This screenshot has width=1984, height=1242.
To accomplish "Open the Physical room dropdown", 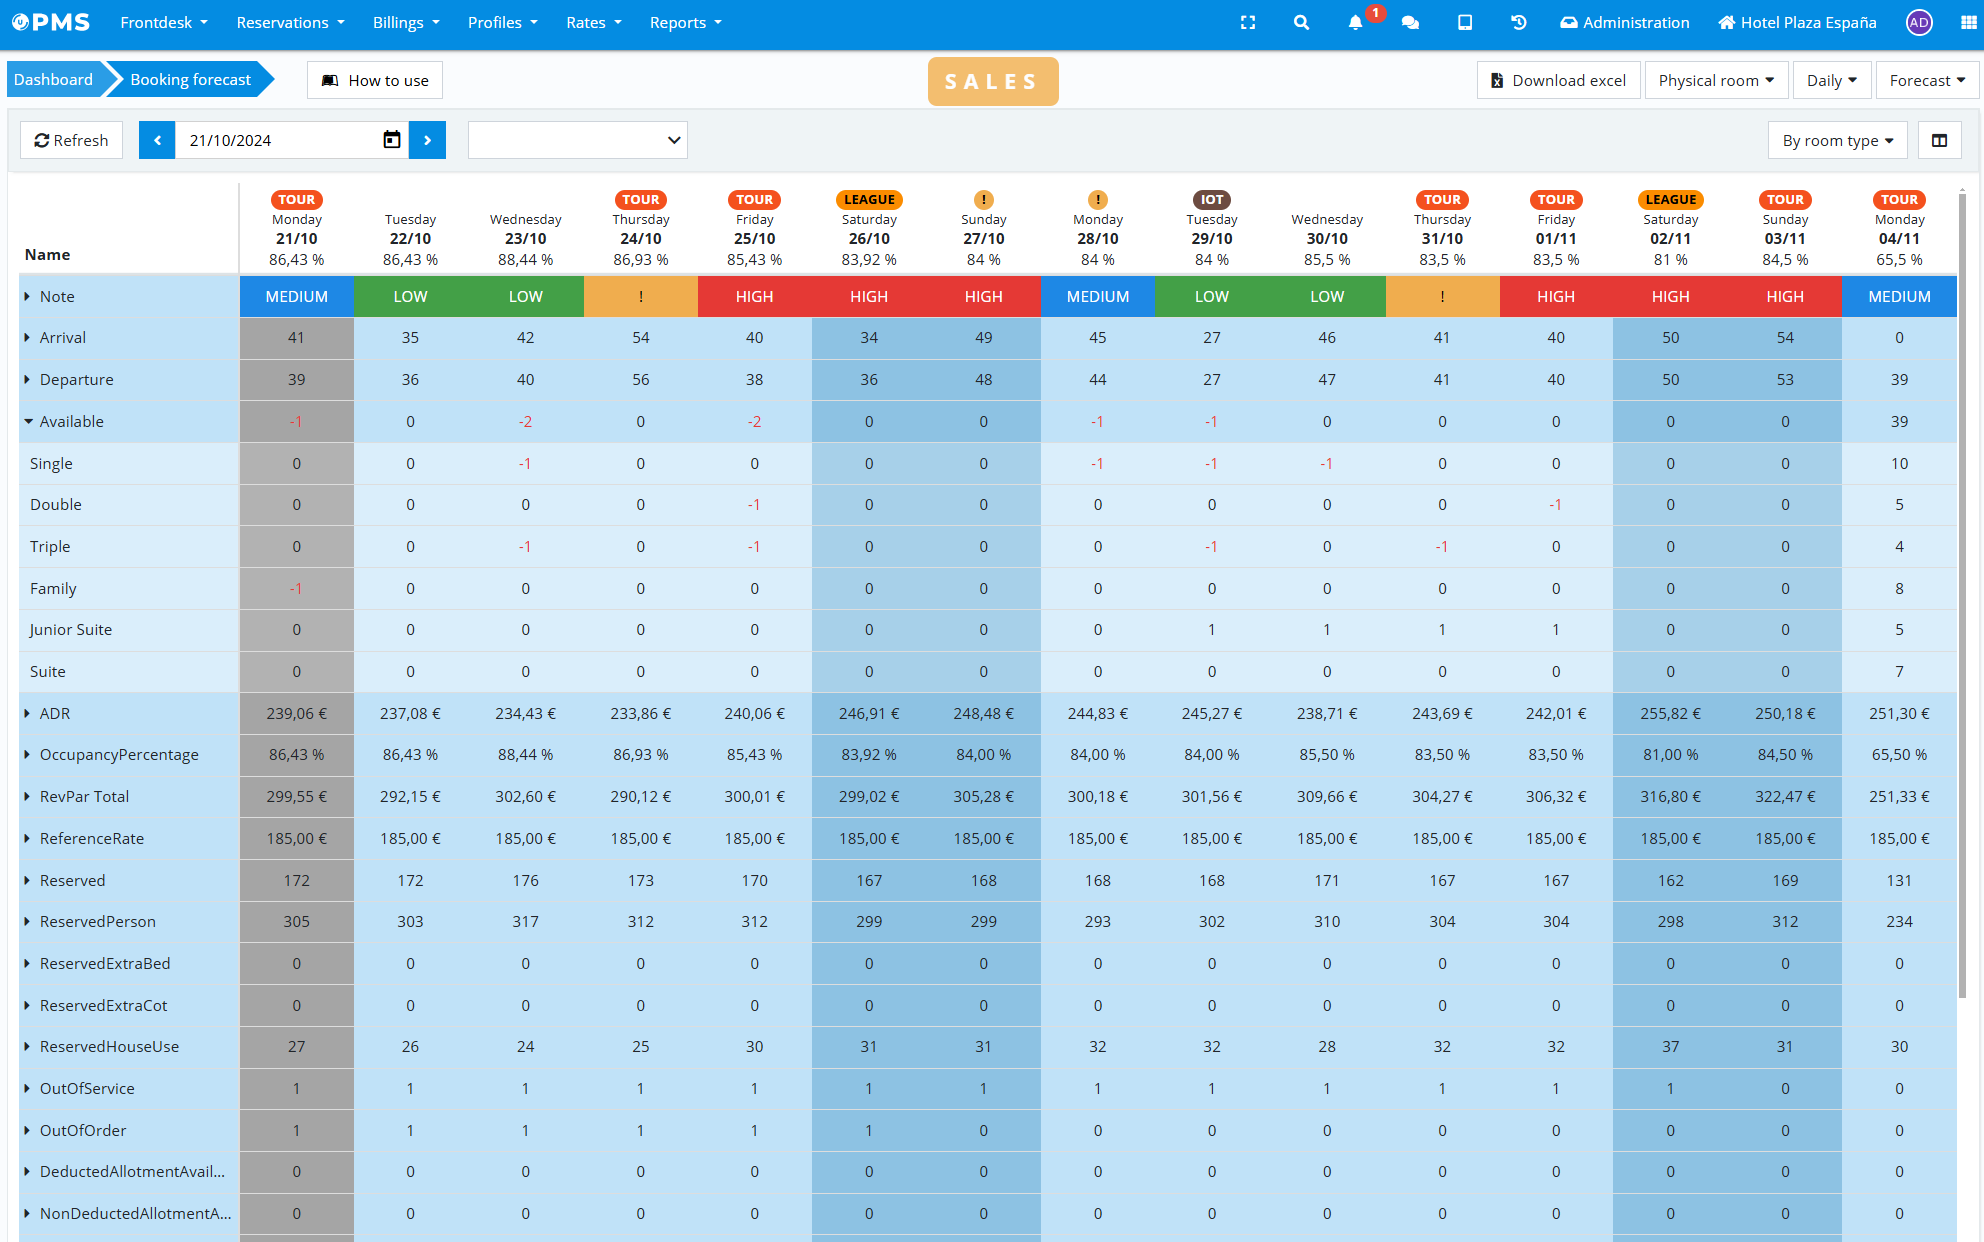I will pyautogui.click(x=1715, y=80).
